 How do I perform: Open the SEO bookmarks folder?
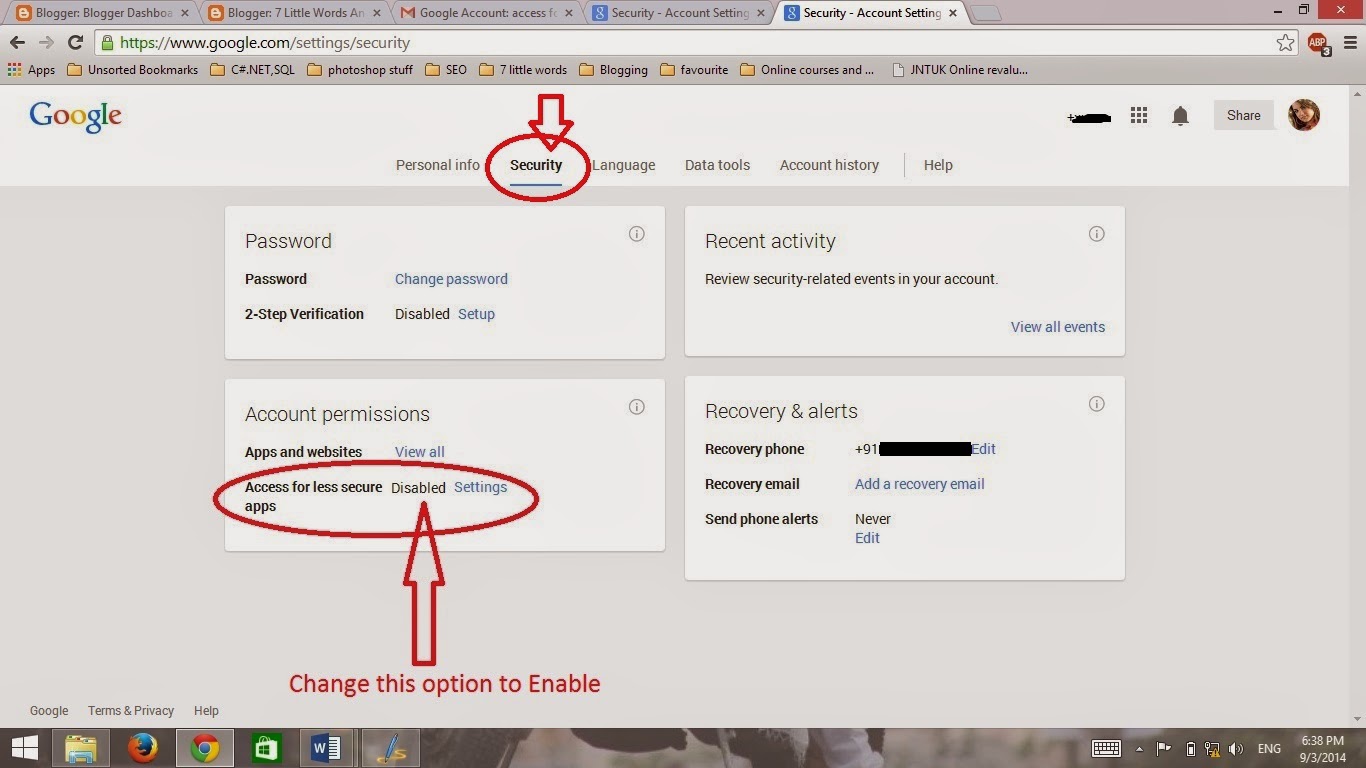(446, 70)
